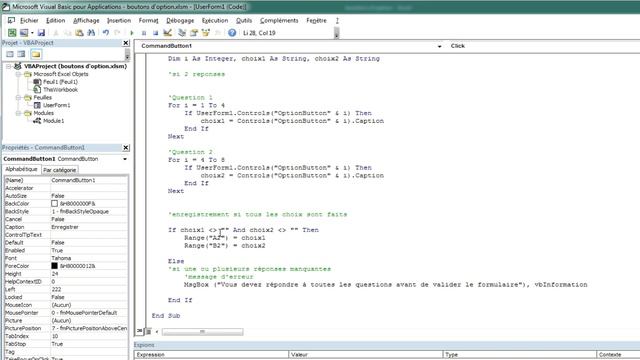Click the View Object icon in Project panel
640x360 pixels.
(x=21, y=54)
